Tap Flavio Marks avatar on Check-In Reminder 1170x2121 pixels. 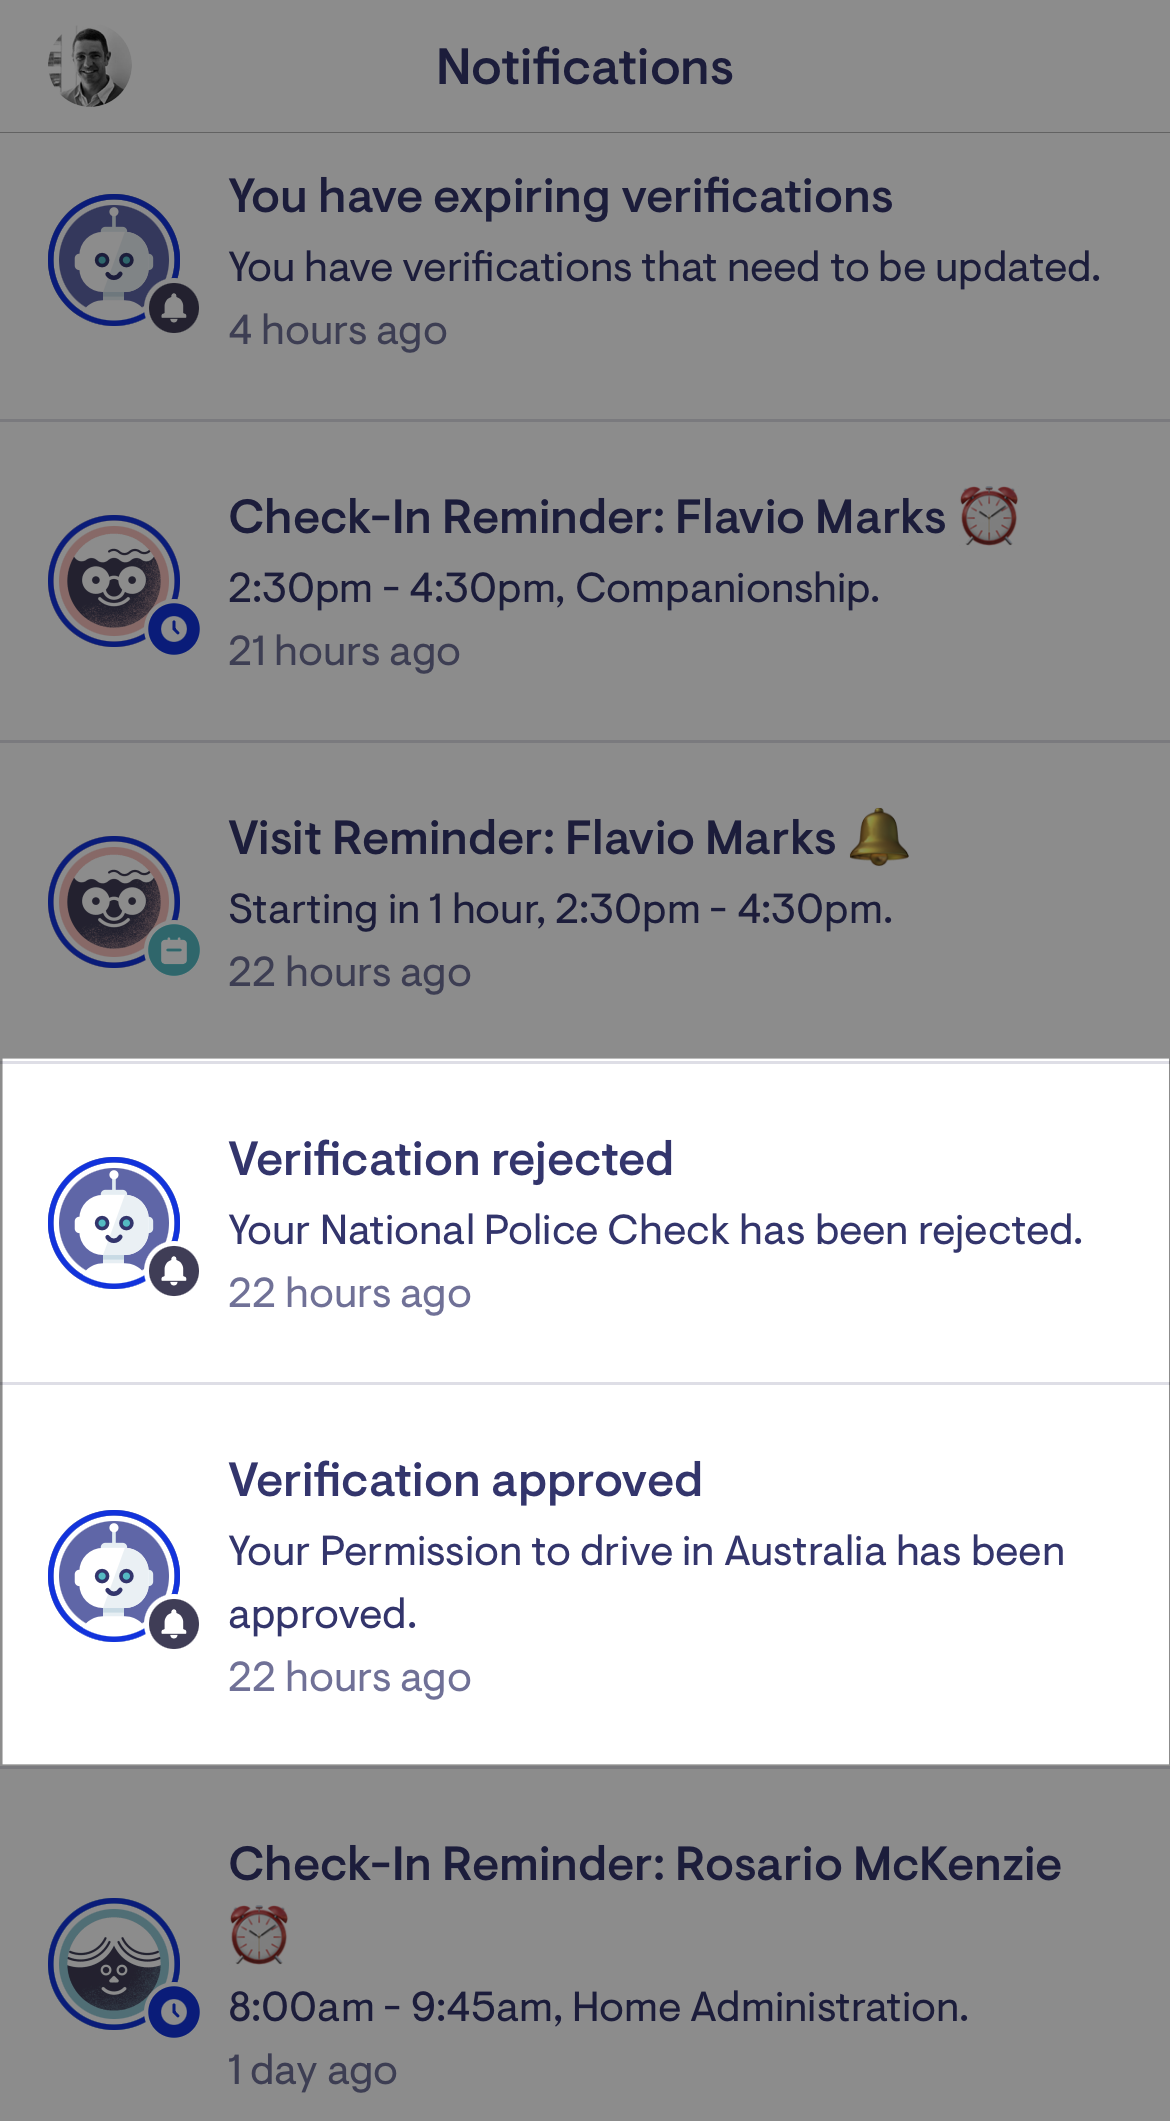(114, 581)
